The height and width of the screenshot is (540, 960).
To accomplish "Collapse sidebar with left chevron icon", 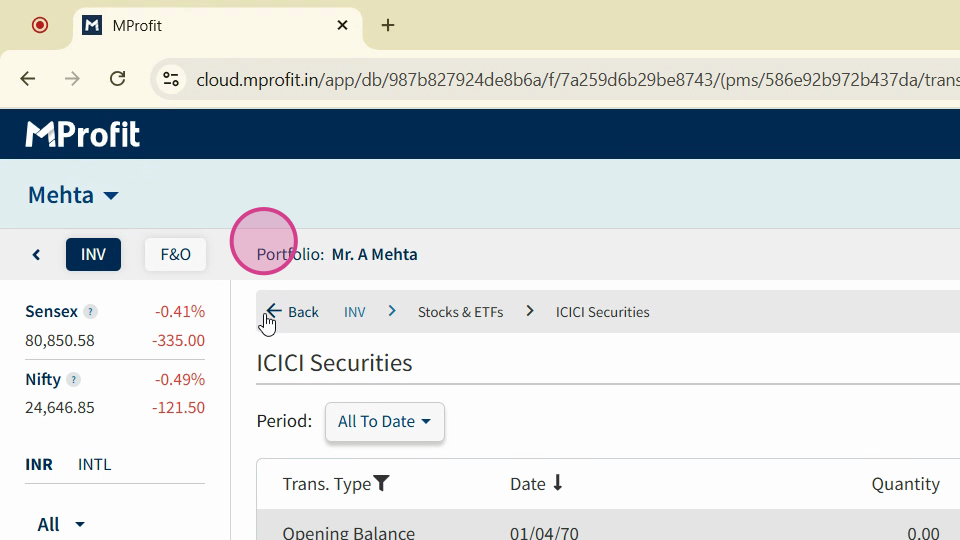I will tap(36, 255).
